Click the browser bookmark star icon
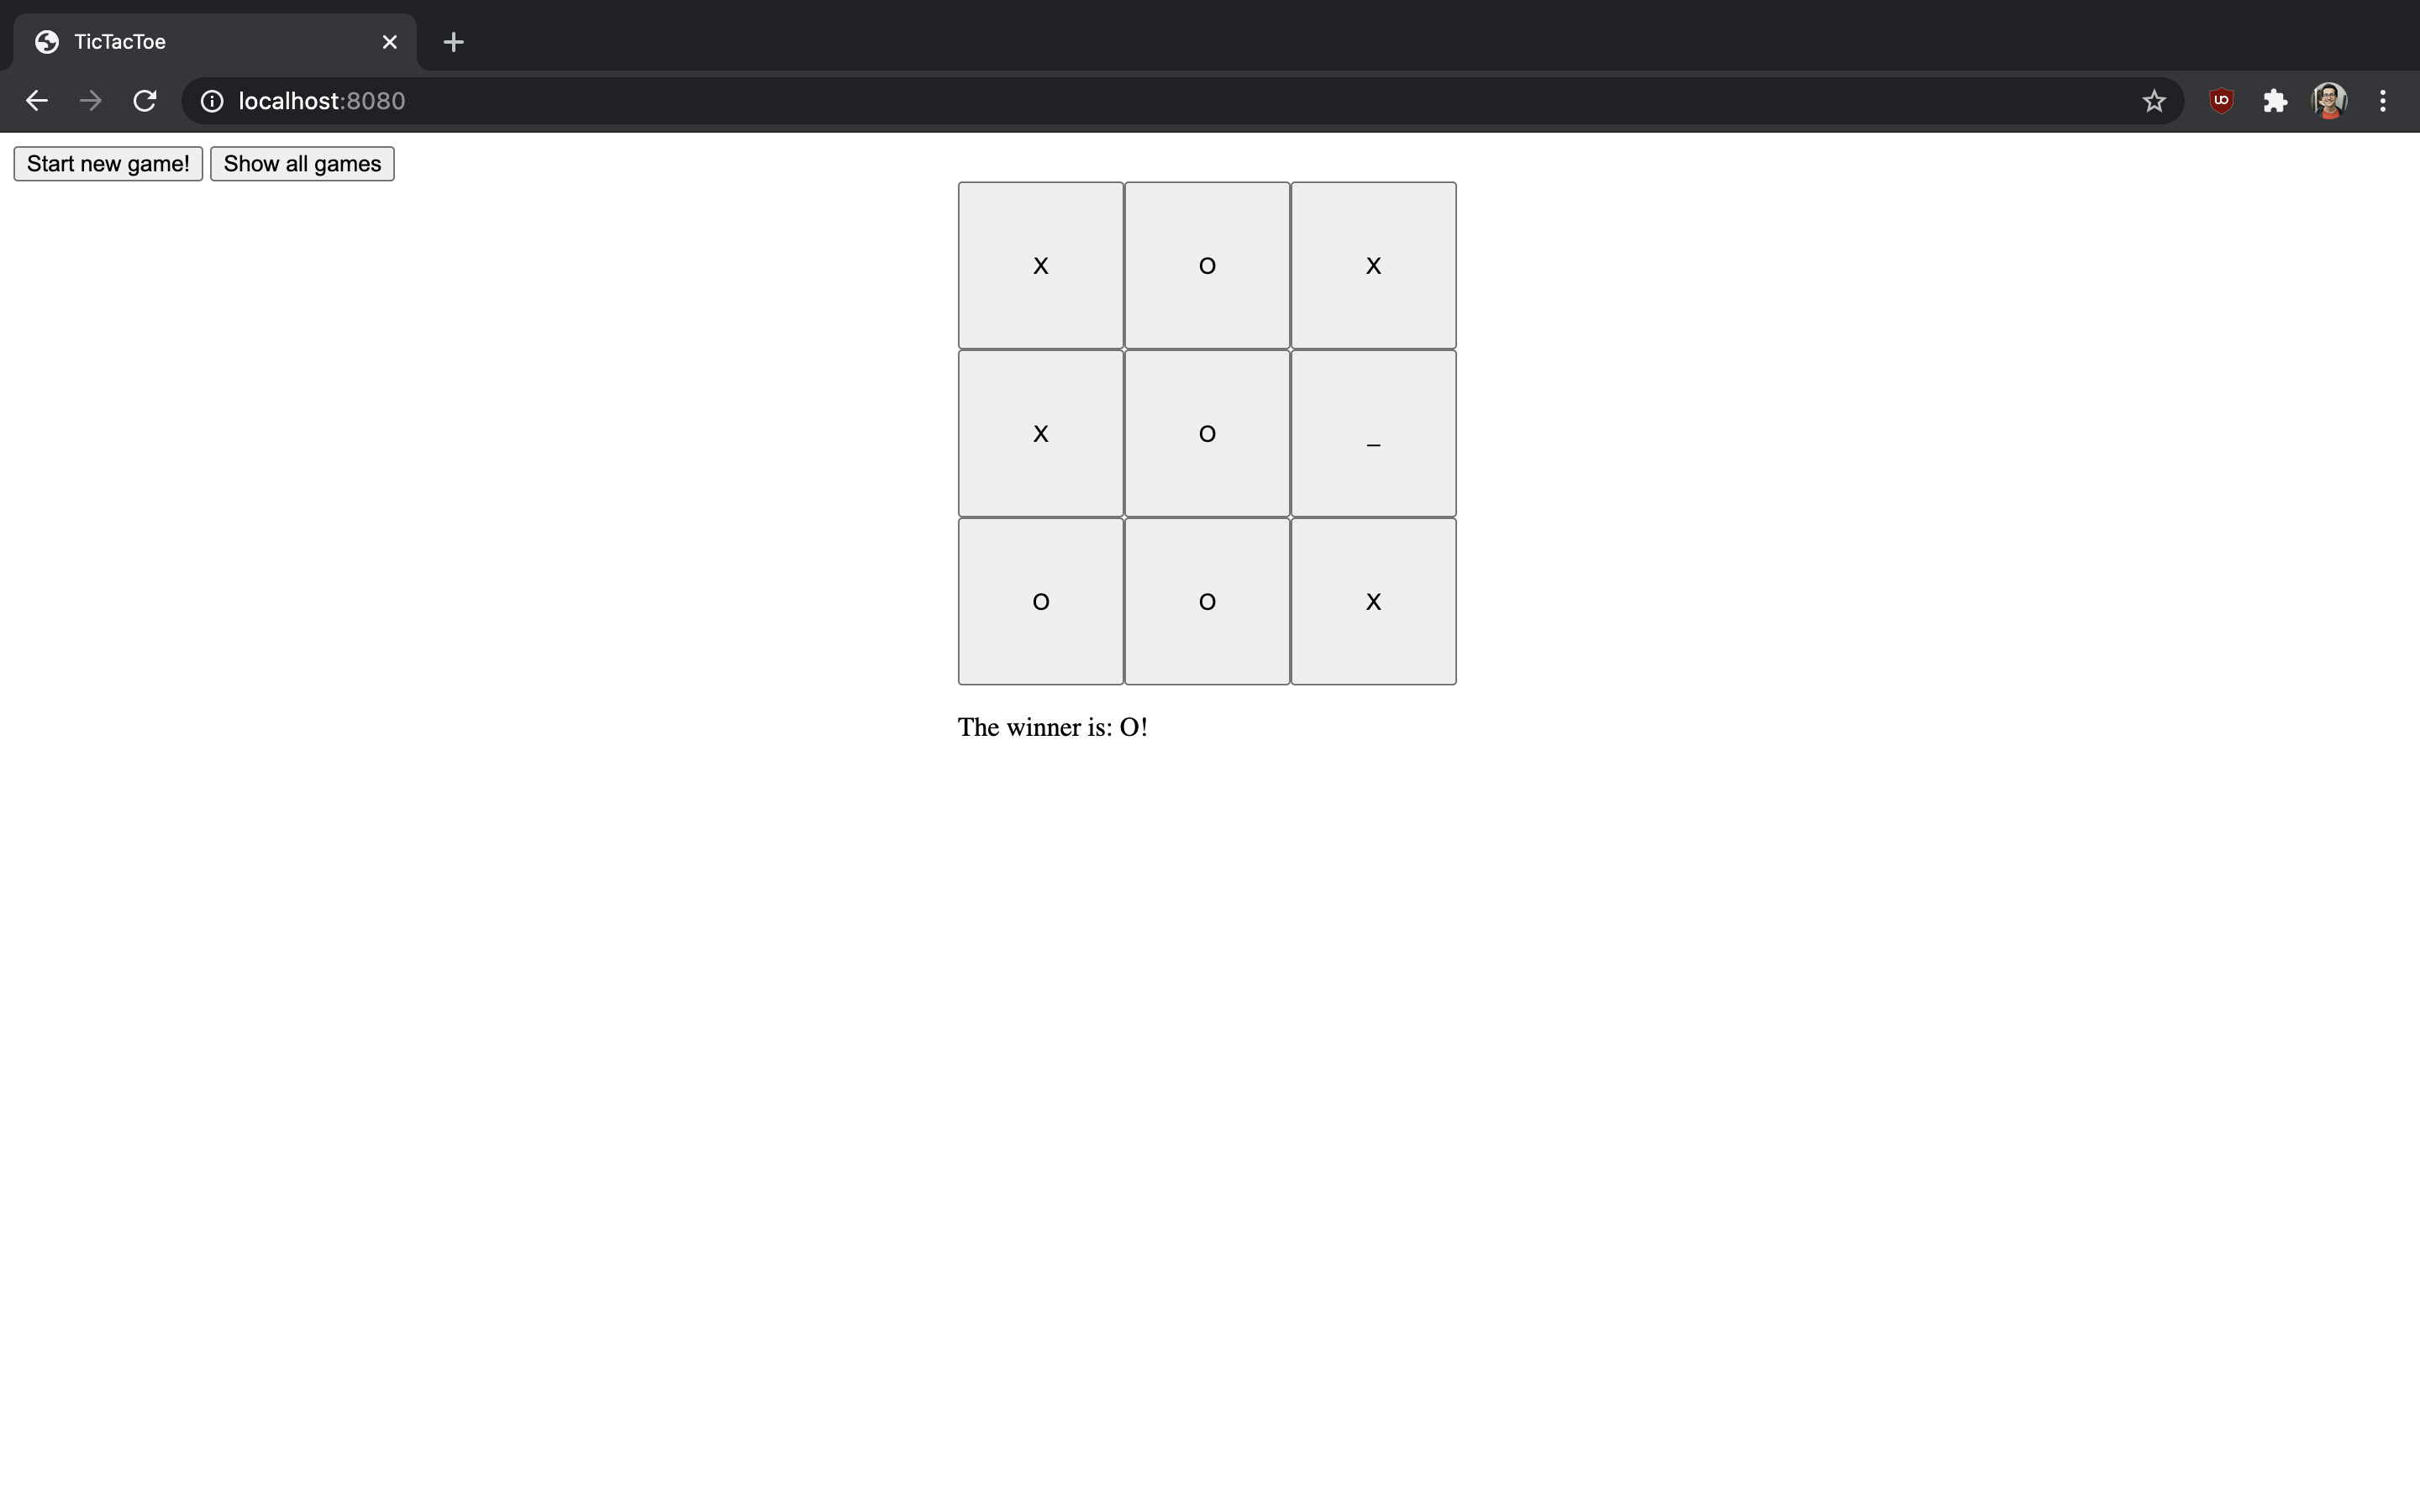The image size is (2420, 1512). tap(2154, 99)
